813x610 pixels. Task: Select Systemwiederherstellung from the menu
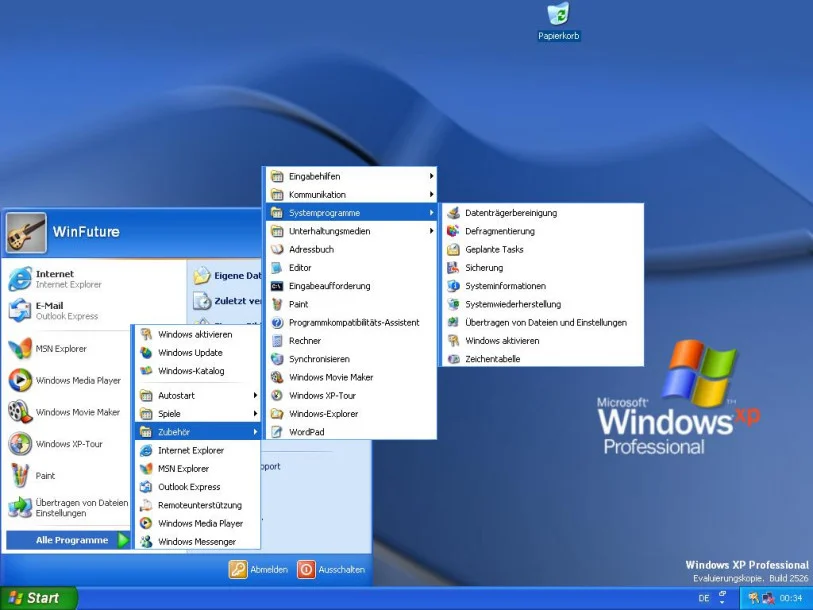(x=513, y=304)
